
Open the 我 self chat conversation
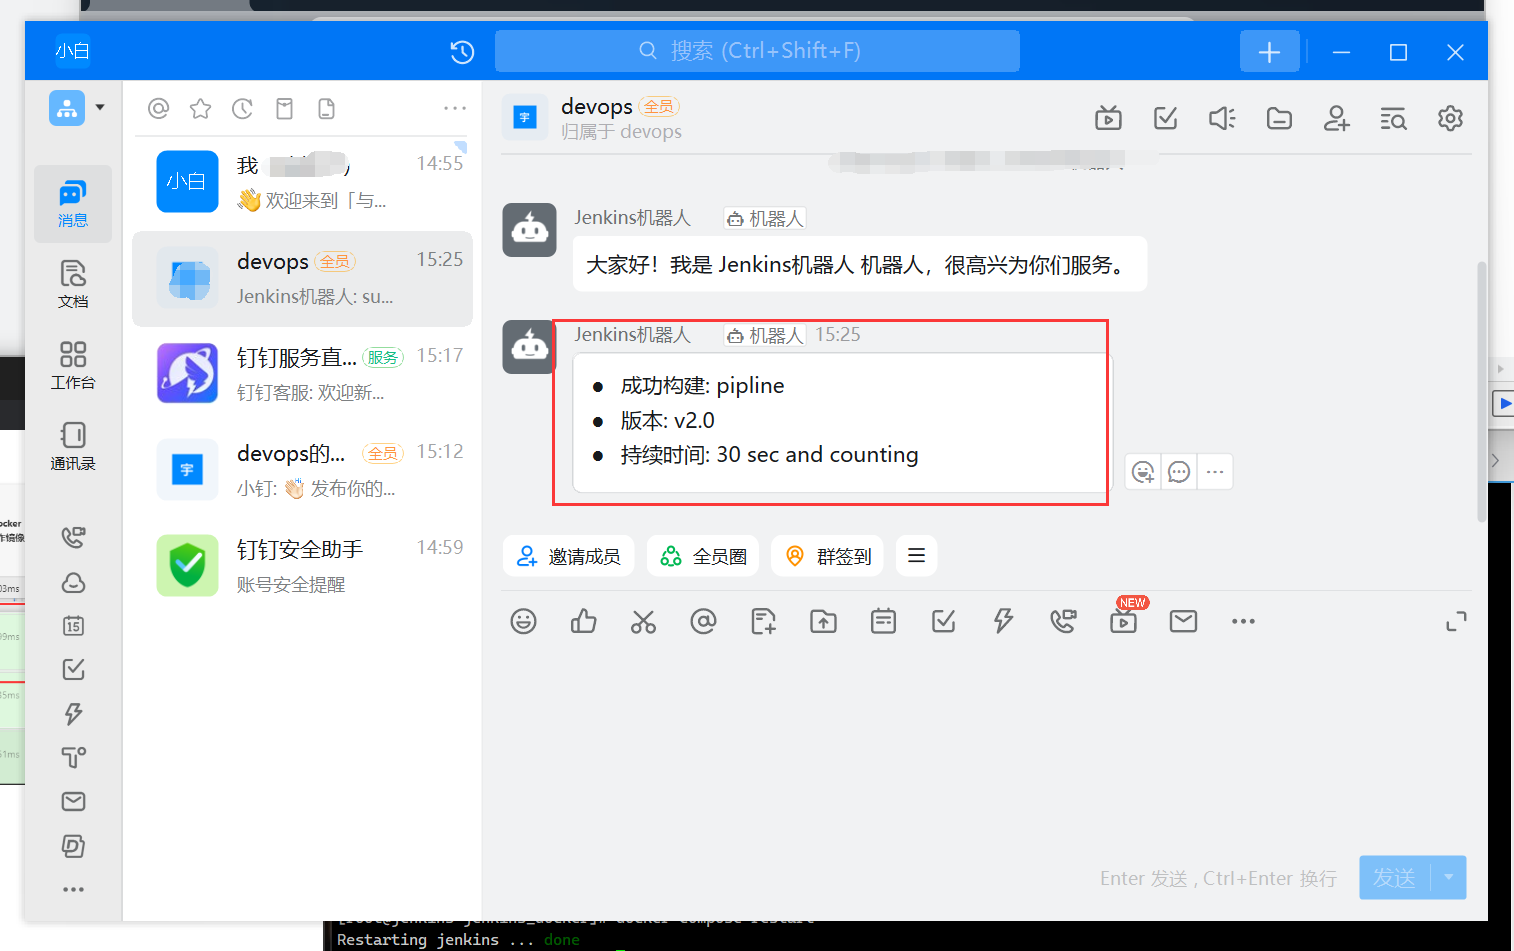point(302,182)
